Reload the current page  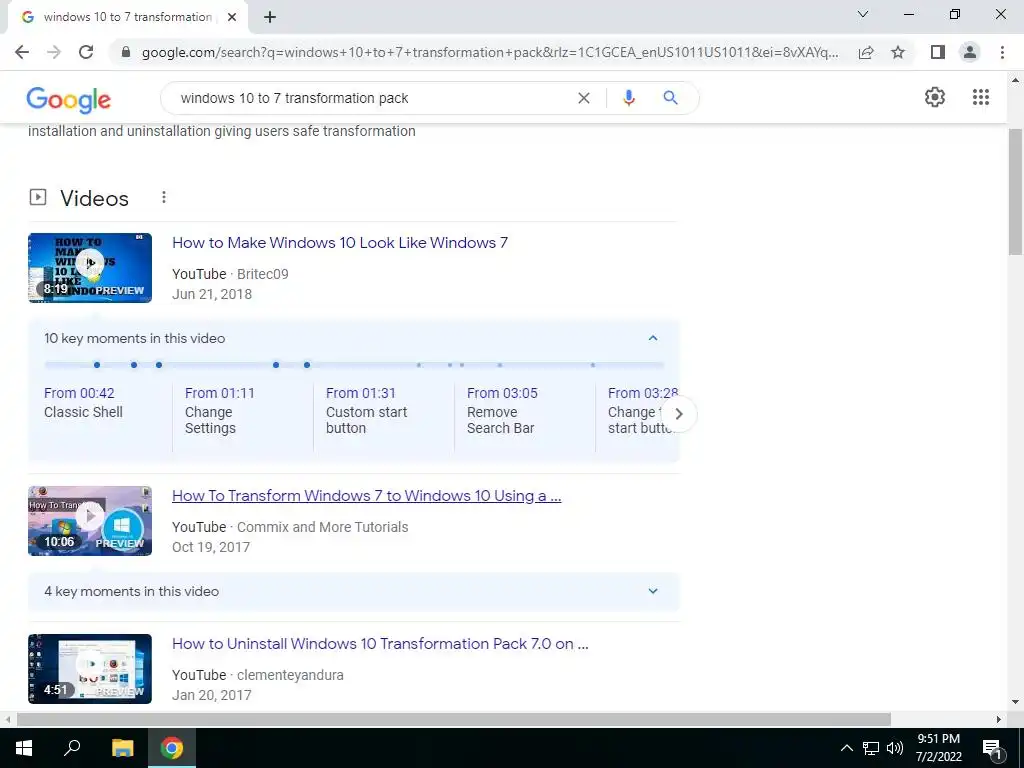pyautogui.click(x=86, y=52)
